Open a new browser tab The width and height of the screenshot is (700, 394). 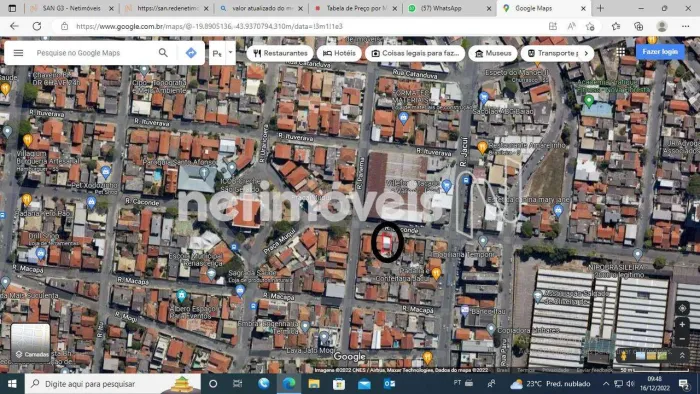coord(600,8)
